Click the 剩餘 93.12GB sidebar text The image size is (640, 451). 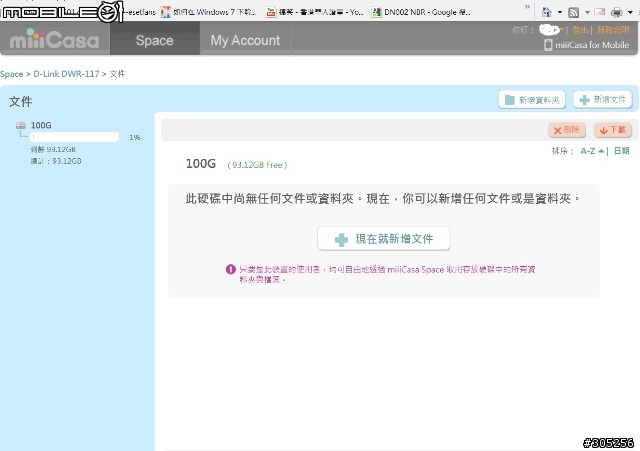53,149
